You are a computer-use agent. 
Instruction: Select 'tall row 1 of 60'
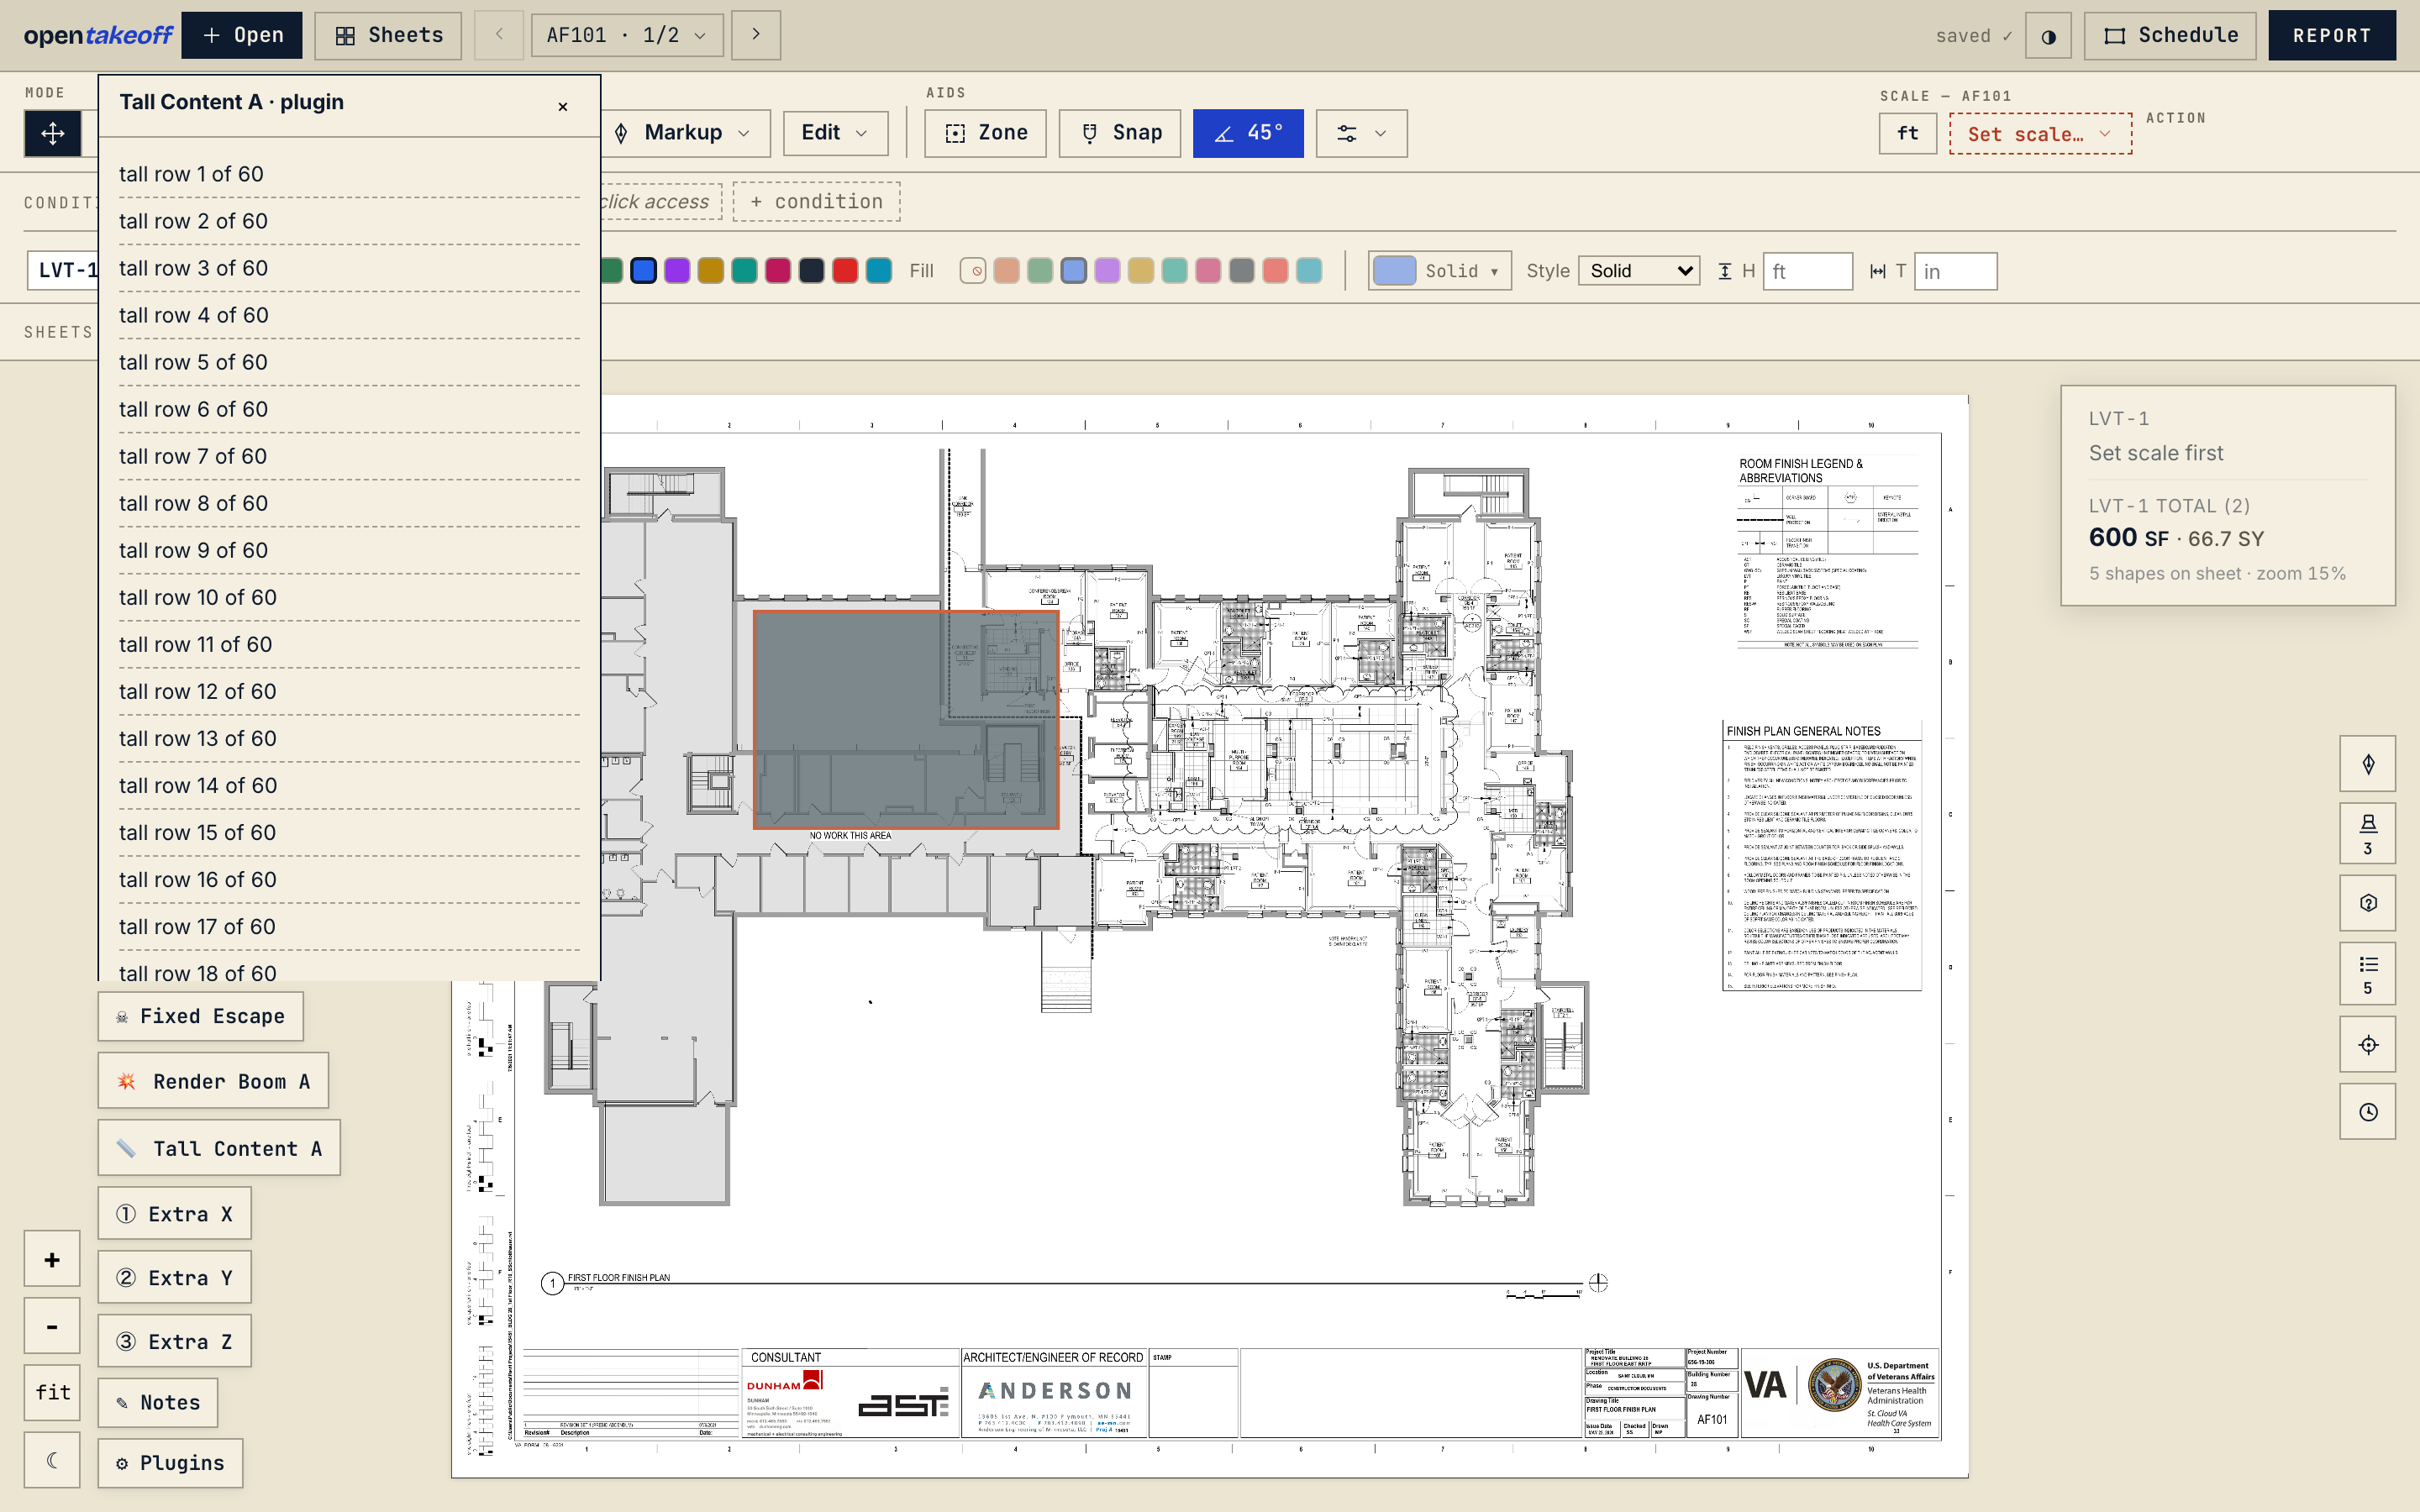point(349,174)
